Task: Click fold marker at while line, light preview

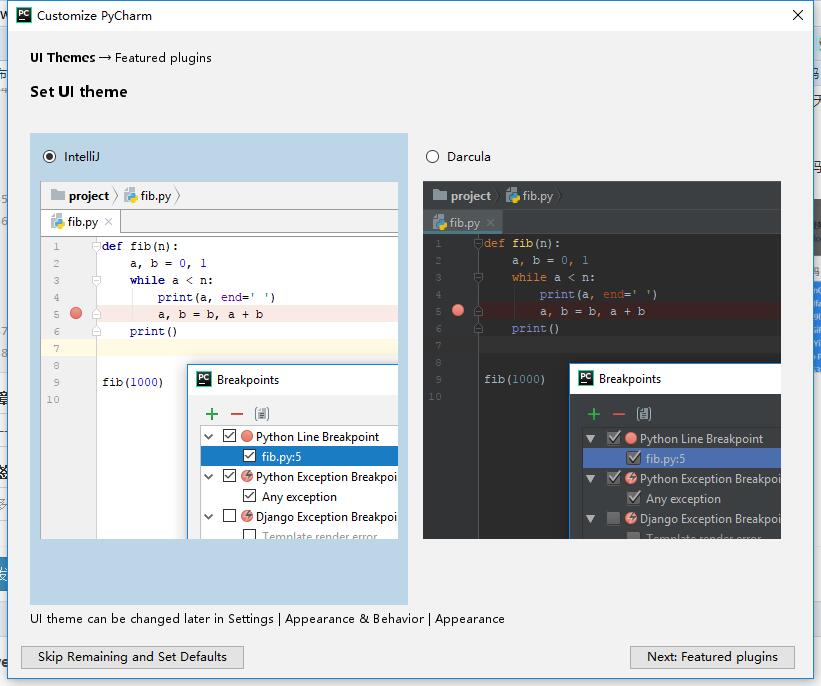Action: click(96, 280)
